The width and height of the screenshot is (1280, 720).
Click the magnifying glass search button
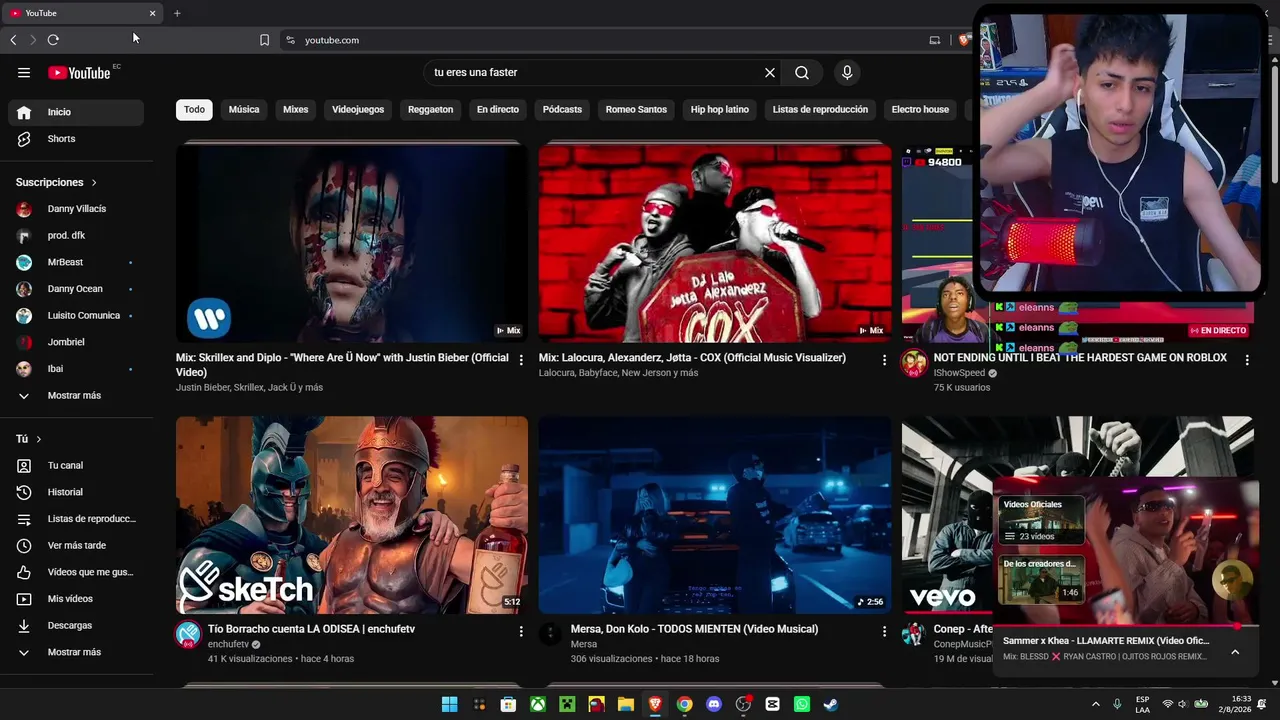[x=802, y=72]
